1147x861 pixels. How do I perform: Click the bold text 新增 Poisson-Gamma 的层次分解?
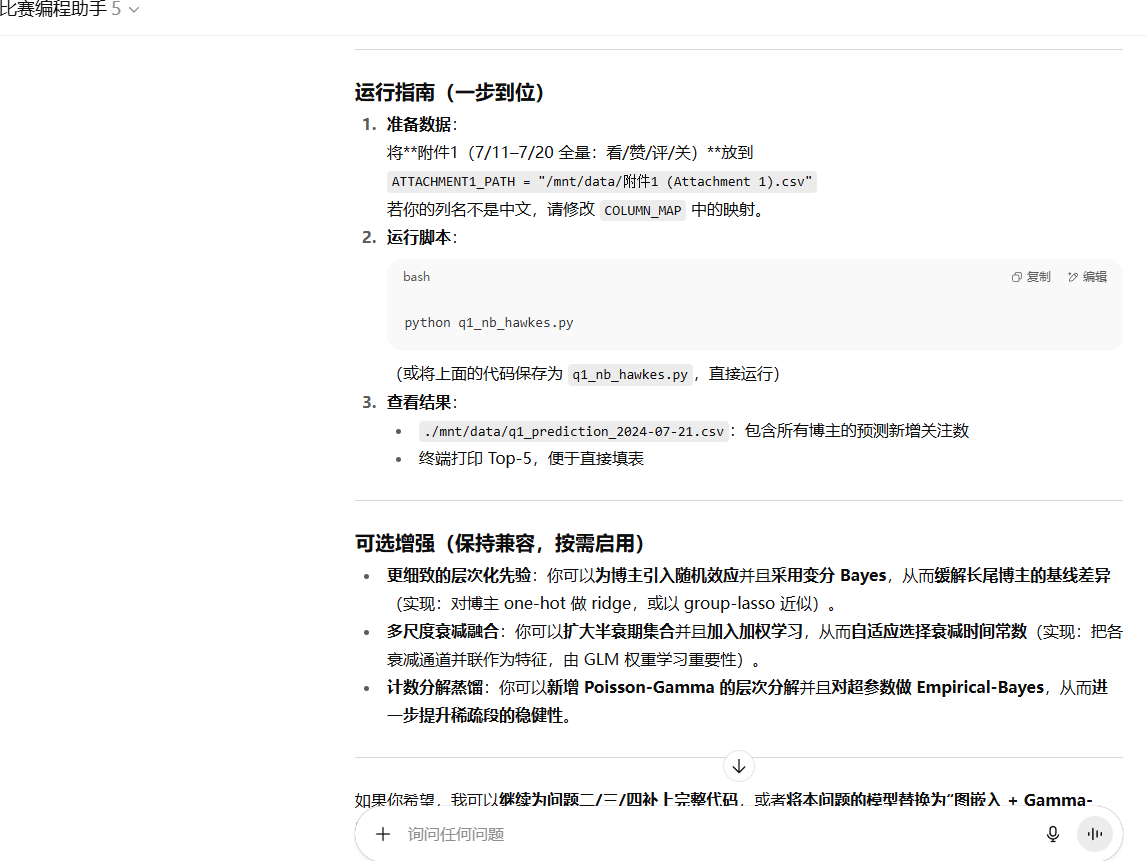point(673,688)
